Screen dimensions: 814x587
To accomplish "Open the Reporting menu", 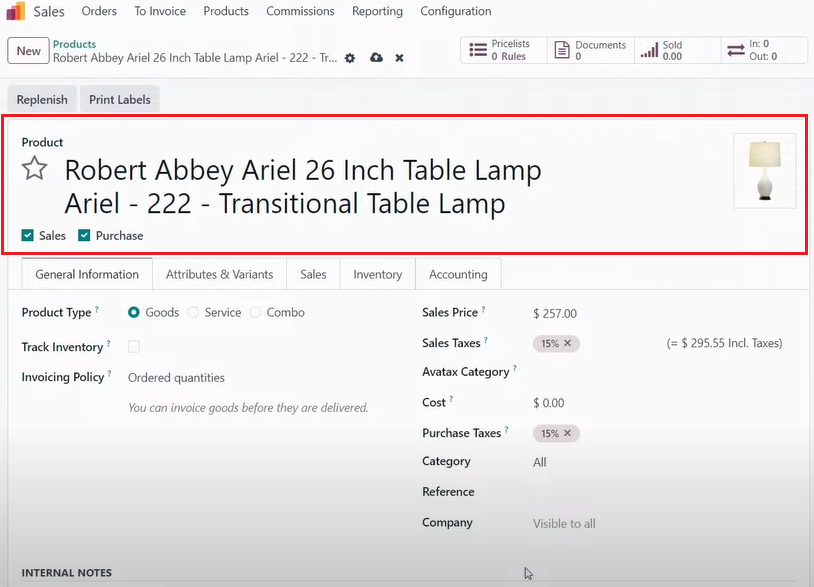I will pos(377,11).
